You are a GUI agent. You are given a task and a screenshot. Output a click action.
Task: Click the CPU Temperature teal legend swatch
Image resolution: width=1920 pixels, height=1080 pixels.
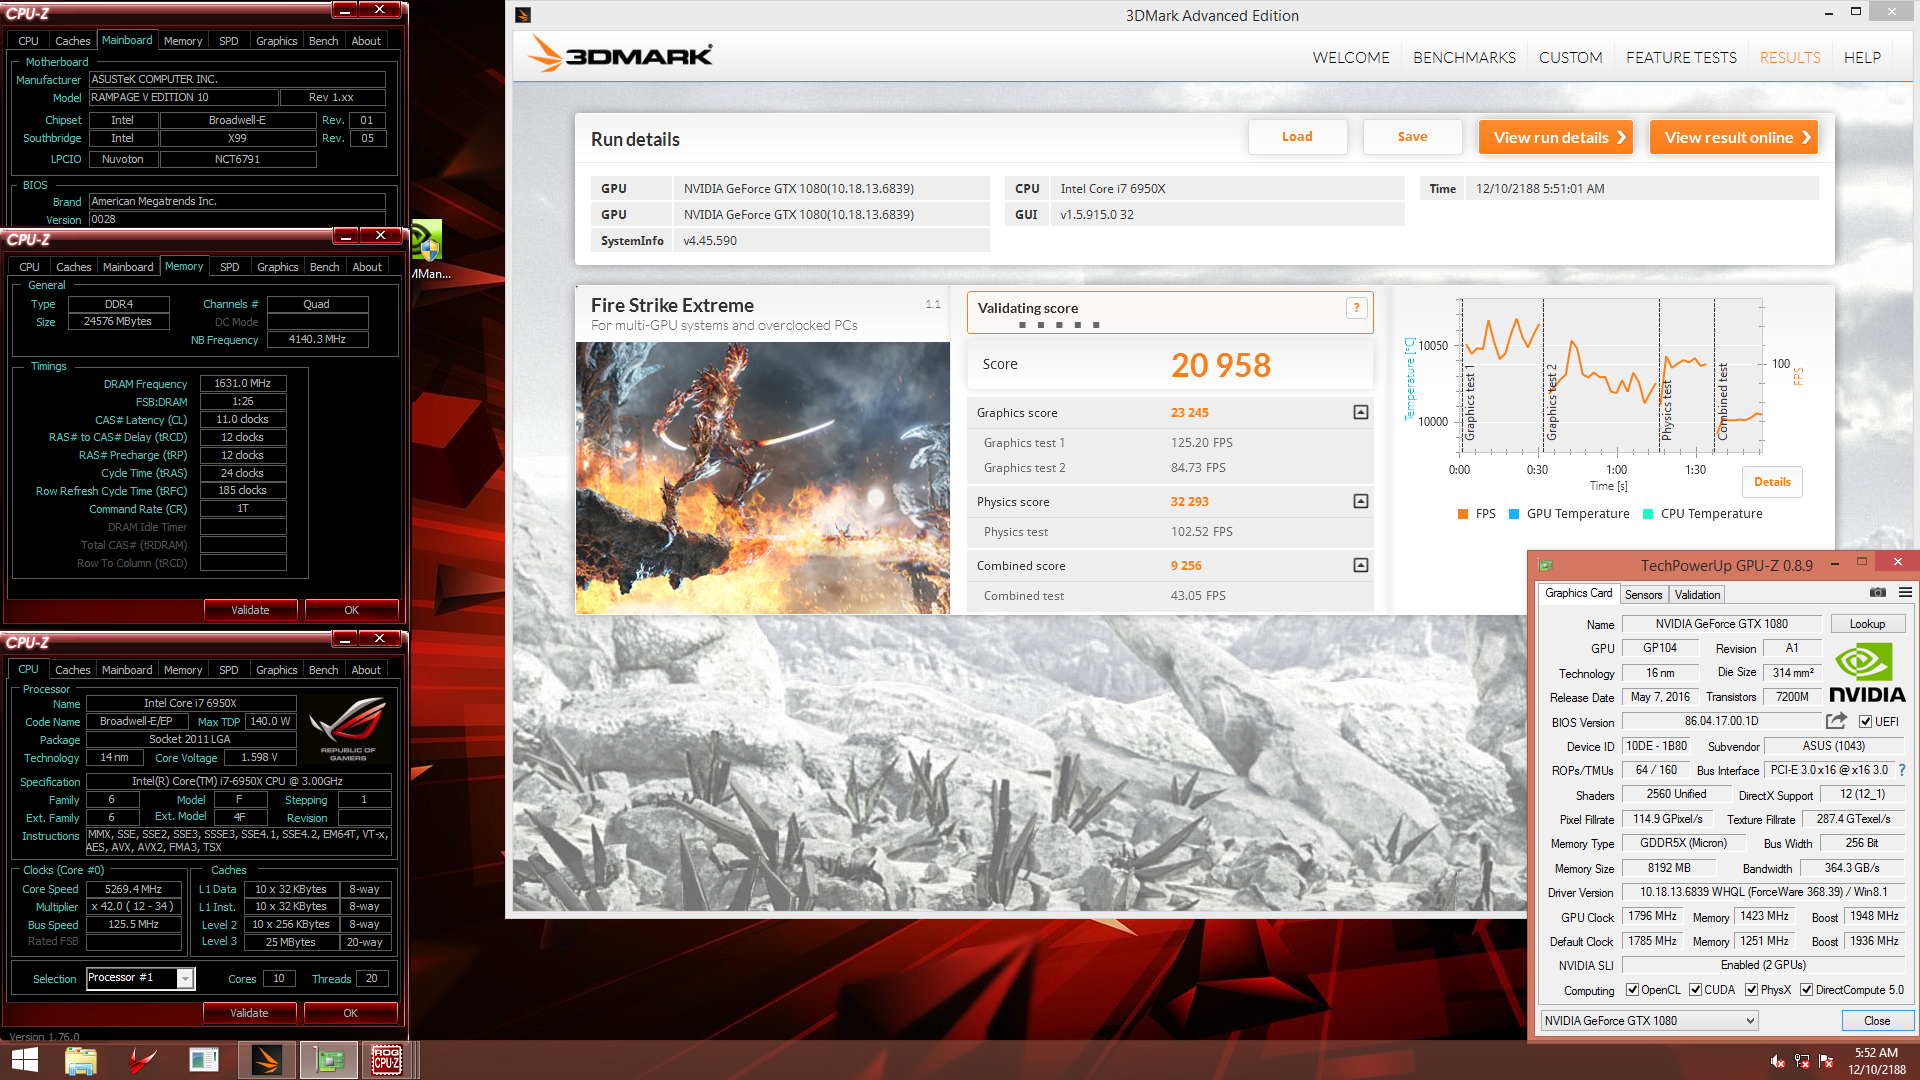tap(1648, 514)
